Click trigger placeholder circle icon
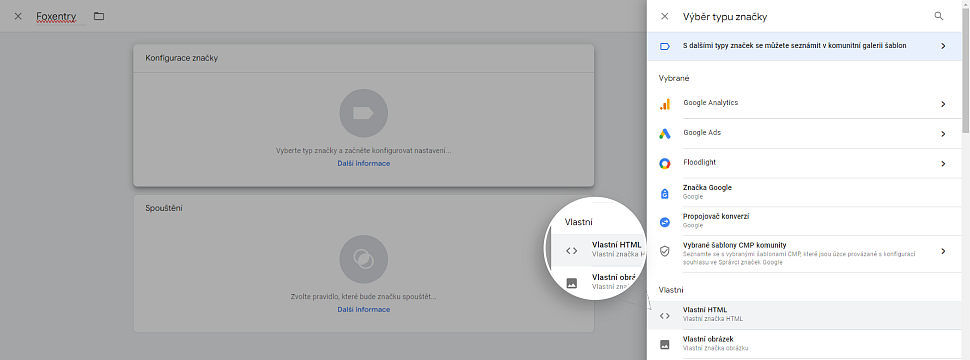This screenshot has width=970, height=360. (x=364, y=259)
